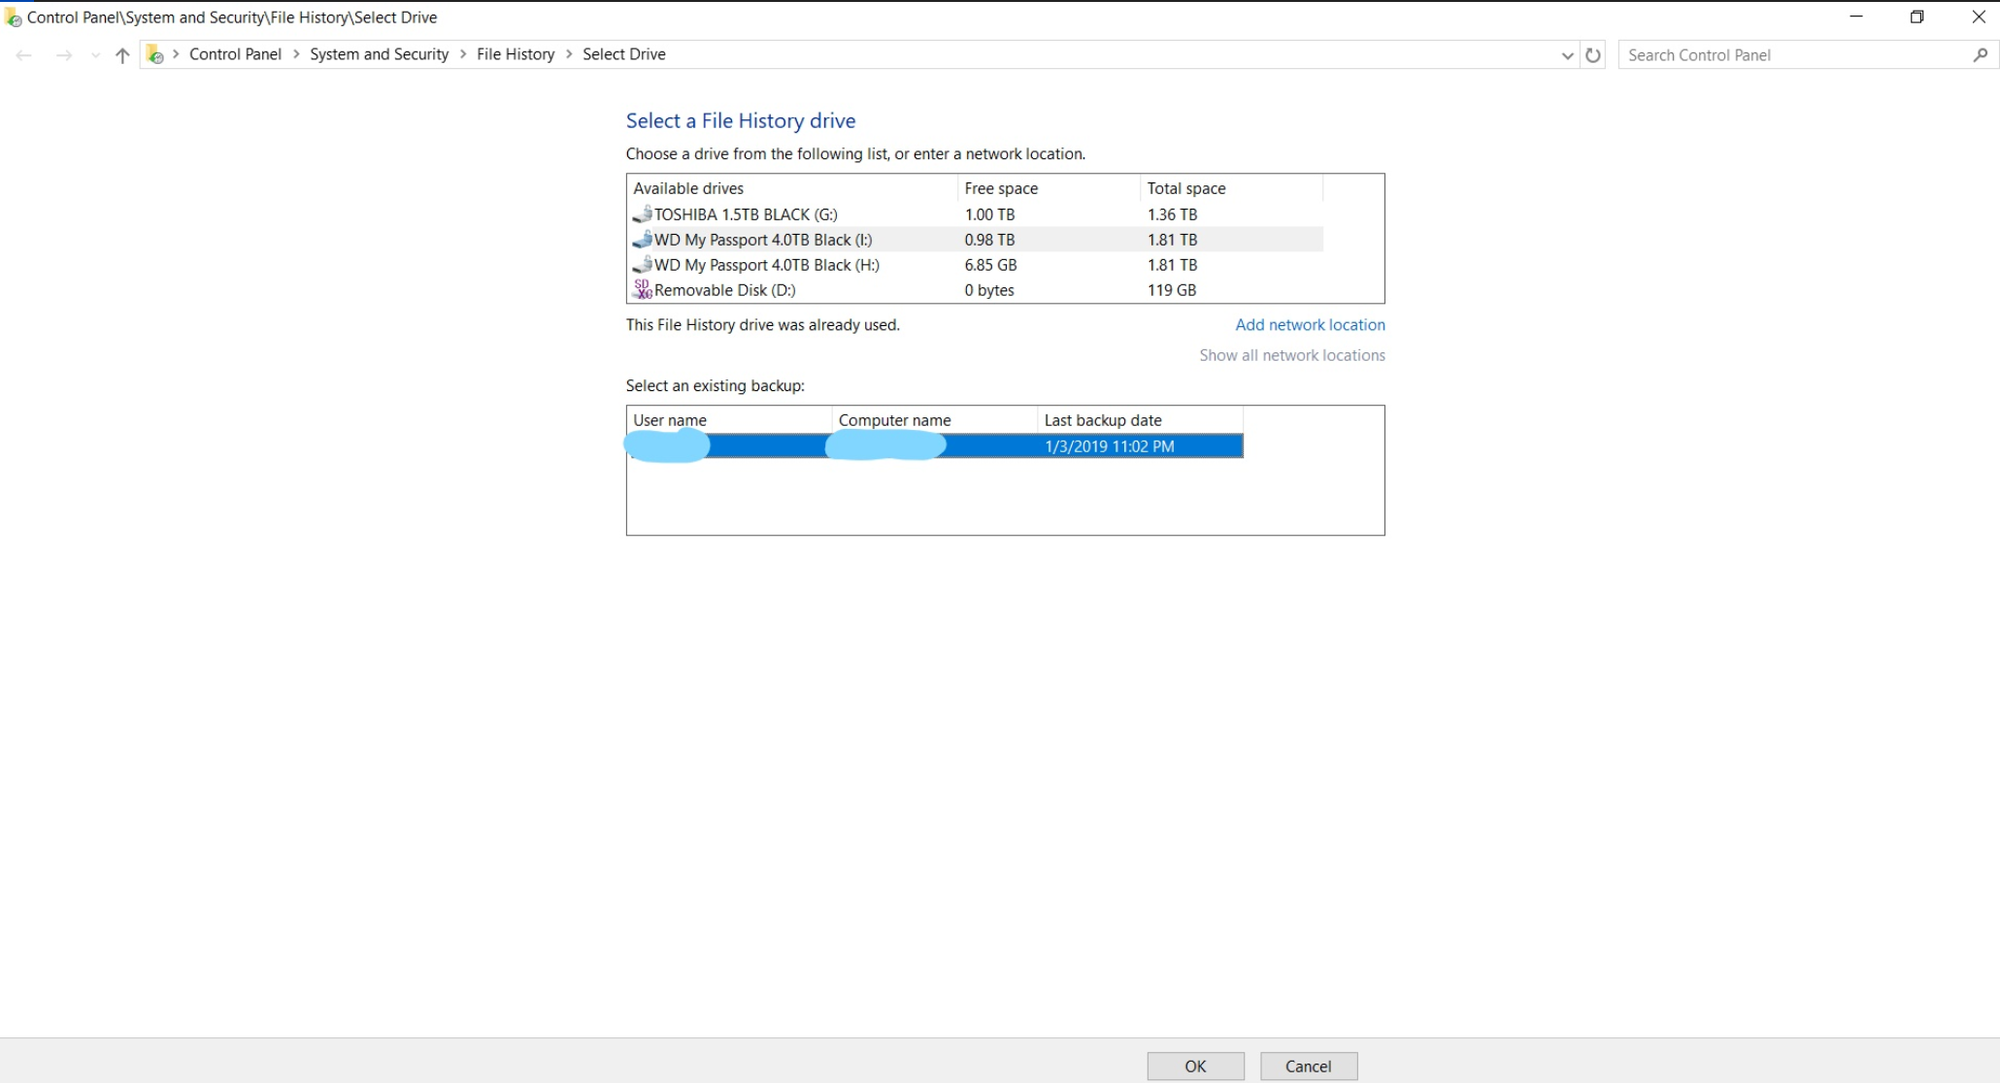Confirm selection with the OK button
Viewport: 2000px width, 1083px height.
(1195, 1065)
